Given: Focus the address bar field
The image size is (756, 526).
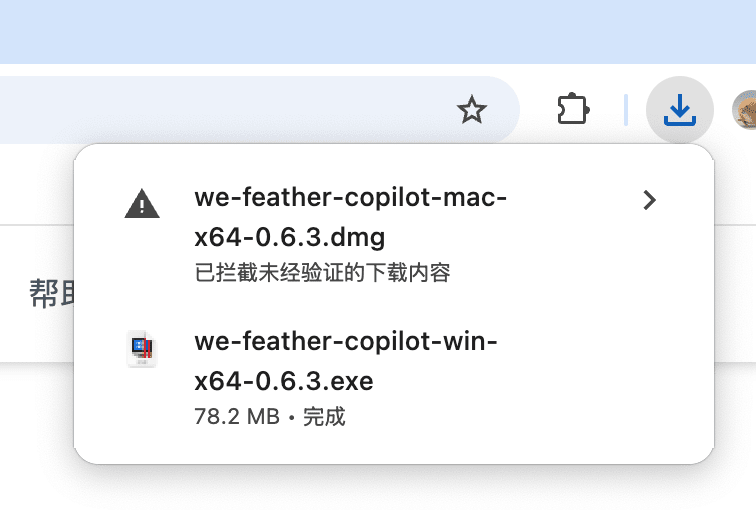Looking at the screenshot, I should click(200, 110).
